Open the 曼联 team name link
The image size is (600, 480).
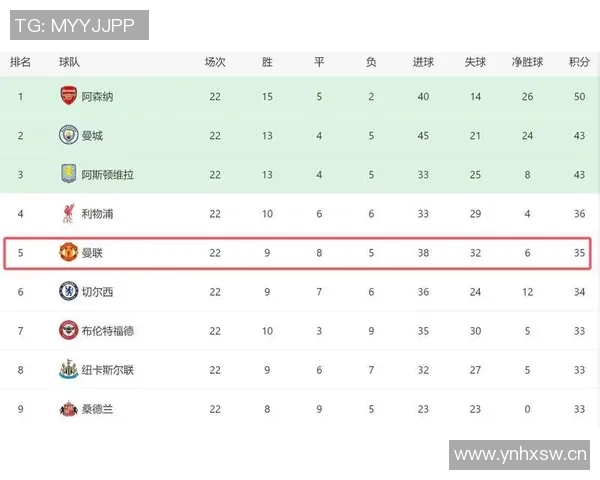coord(92,253)
